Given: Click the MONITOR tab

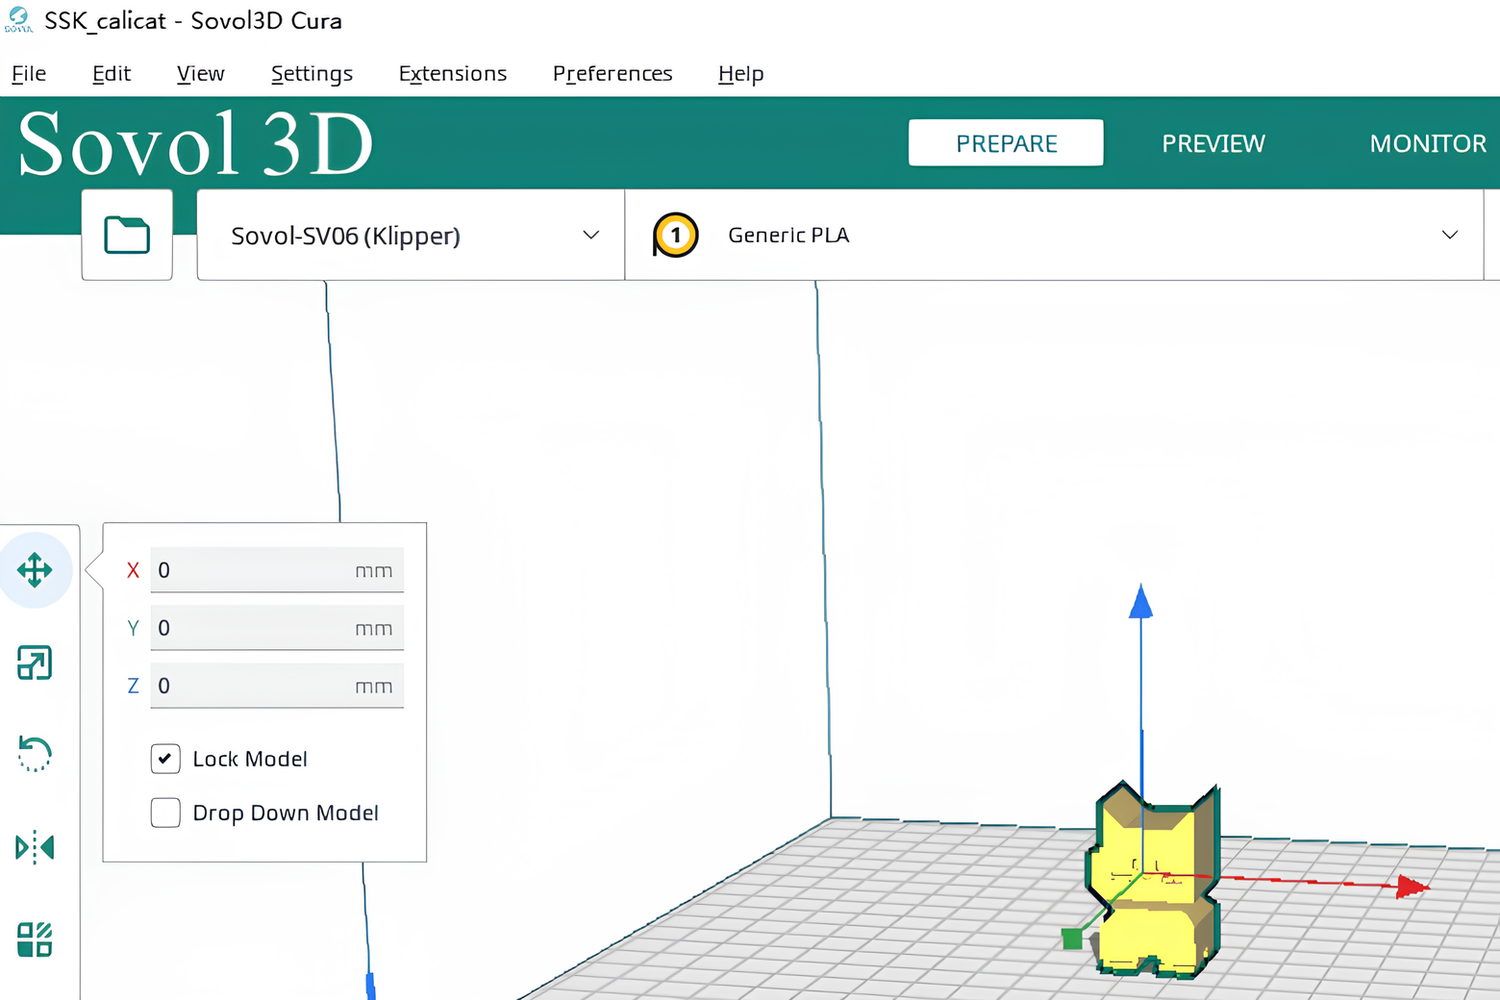Looking at the screenshot, I should click(x=1428, y=143).
